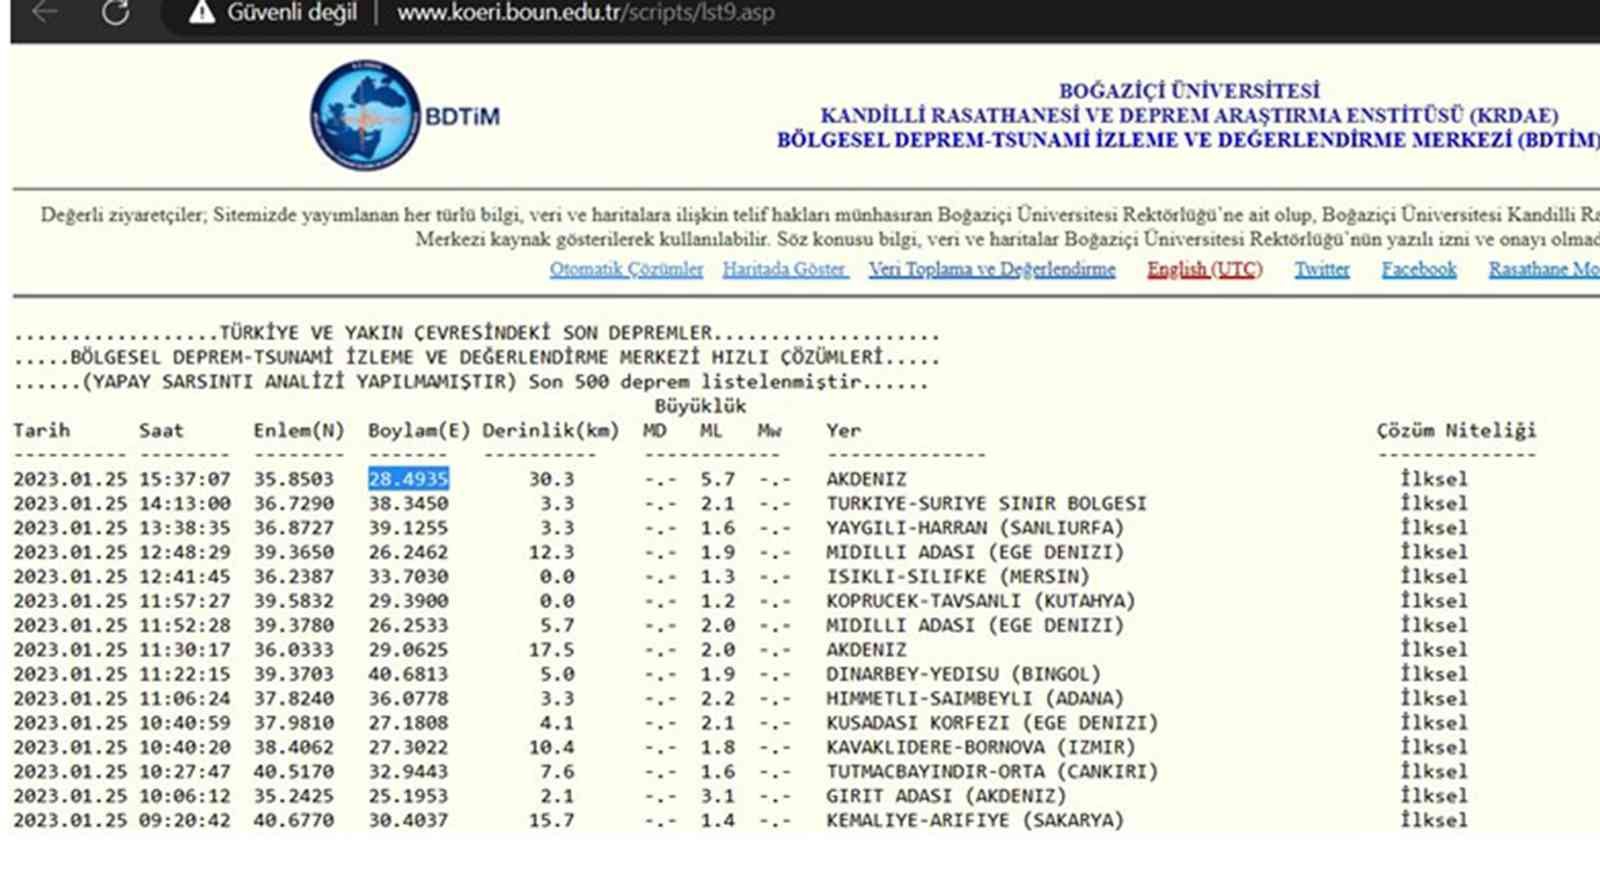Reload the page with the refresh icon
1600x869 pixels.
[x=115, y=12]
